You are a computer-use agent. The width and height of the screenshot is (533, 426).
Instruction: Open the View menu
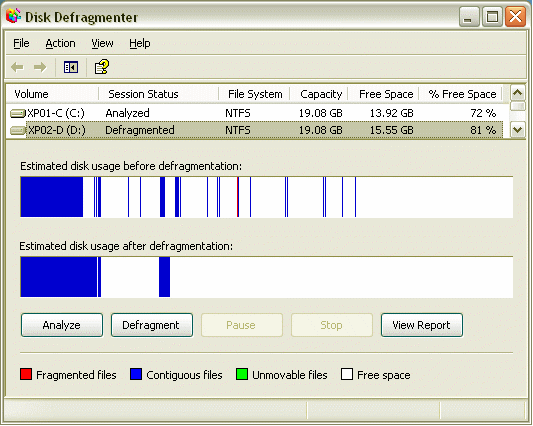[x=102, y=44]
